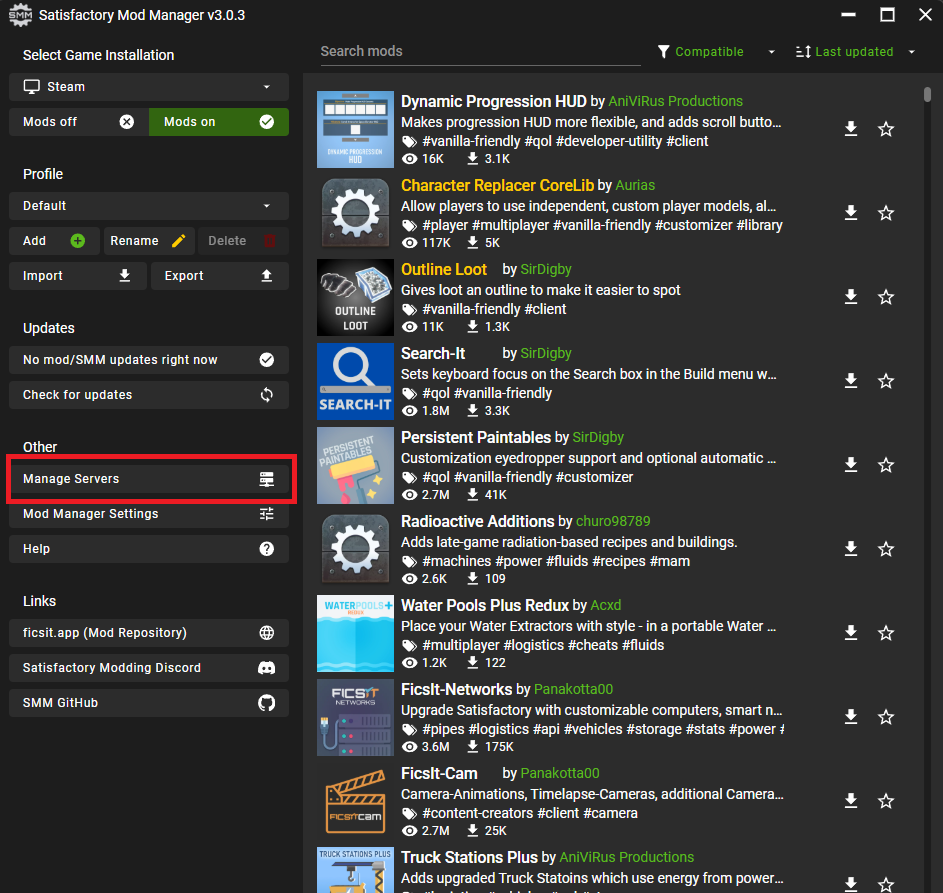The width and height of the screenshot is (943, 893).
Task: Turn mods off
Action: tap(79, 122)
